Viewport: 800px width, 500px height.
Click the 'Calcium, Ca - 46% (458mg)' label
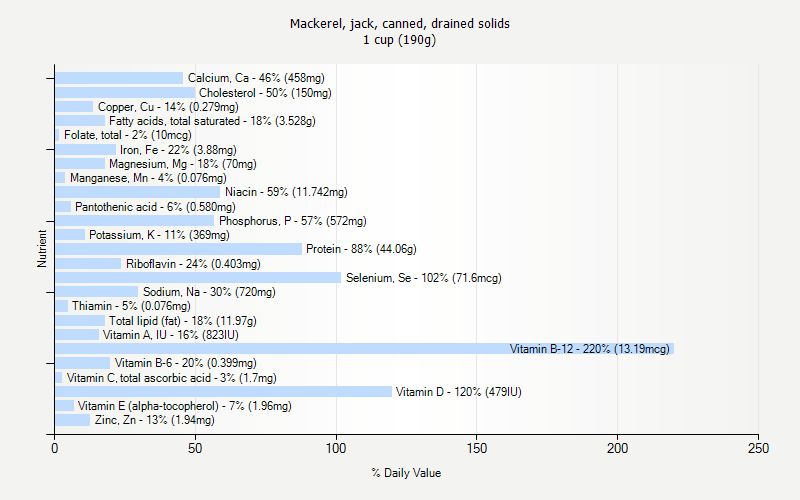[256, 78]
